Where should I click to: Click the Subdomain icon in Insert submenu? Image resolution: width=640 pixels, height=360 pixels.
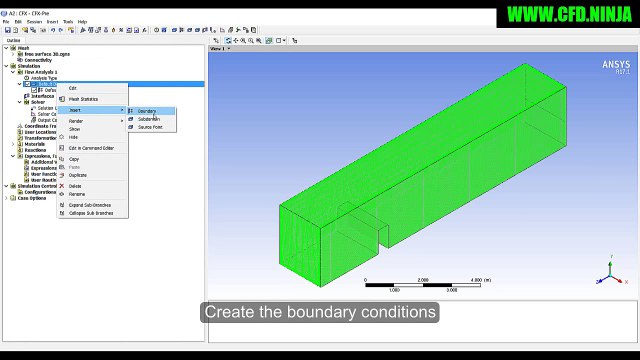[131, 119]
